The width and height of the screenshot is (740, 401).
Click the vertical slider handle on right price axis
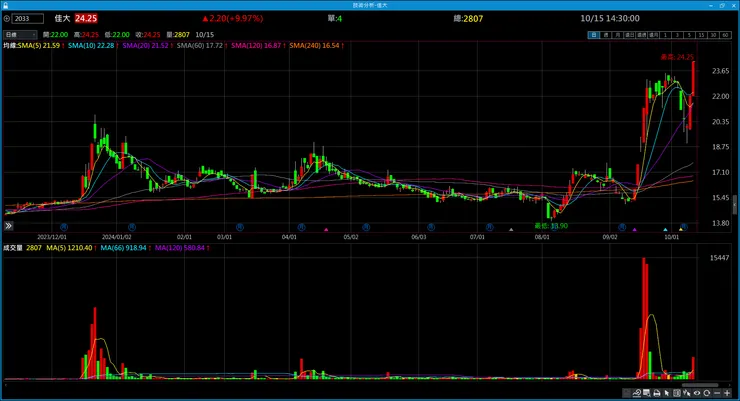[x=734, y=205]
